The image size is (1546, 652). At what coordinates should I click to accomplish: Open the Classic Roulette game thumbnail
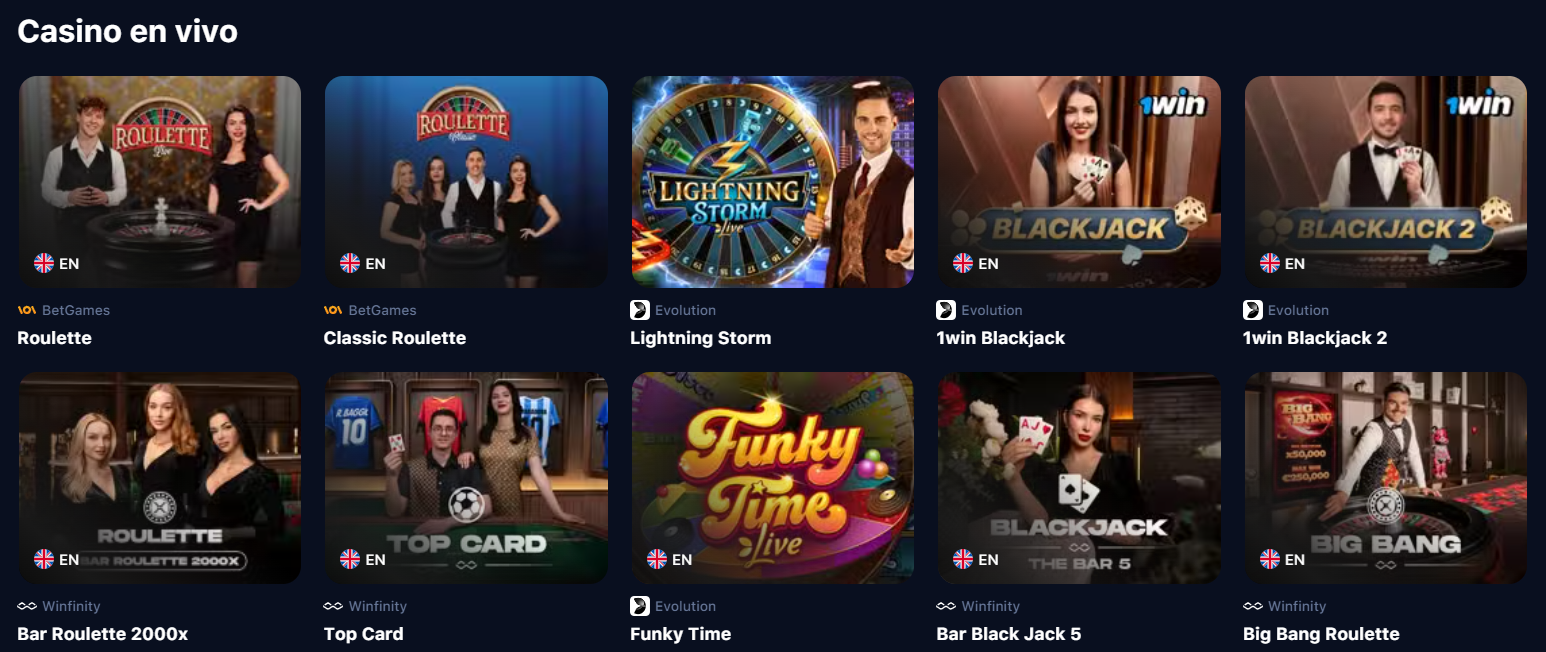[466, 182]
